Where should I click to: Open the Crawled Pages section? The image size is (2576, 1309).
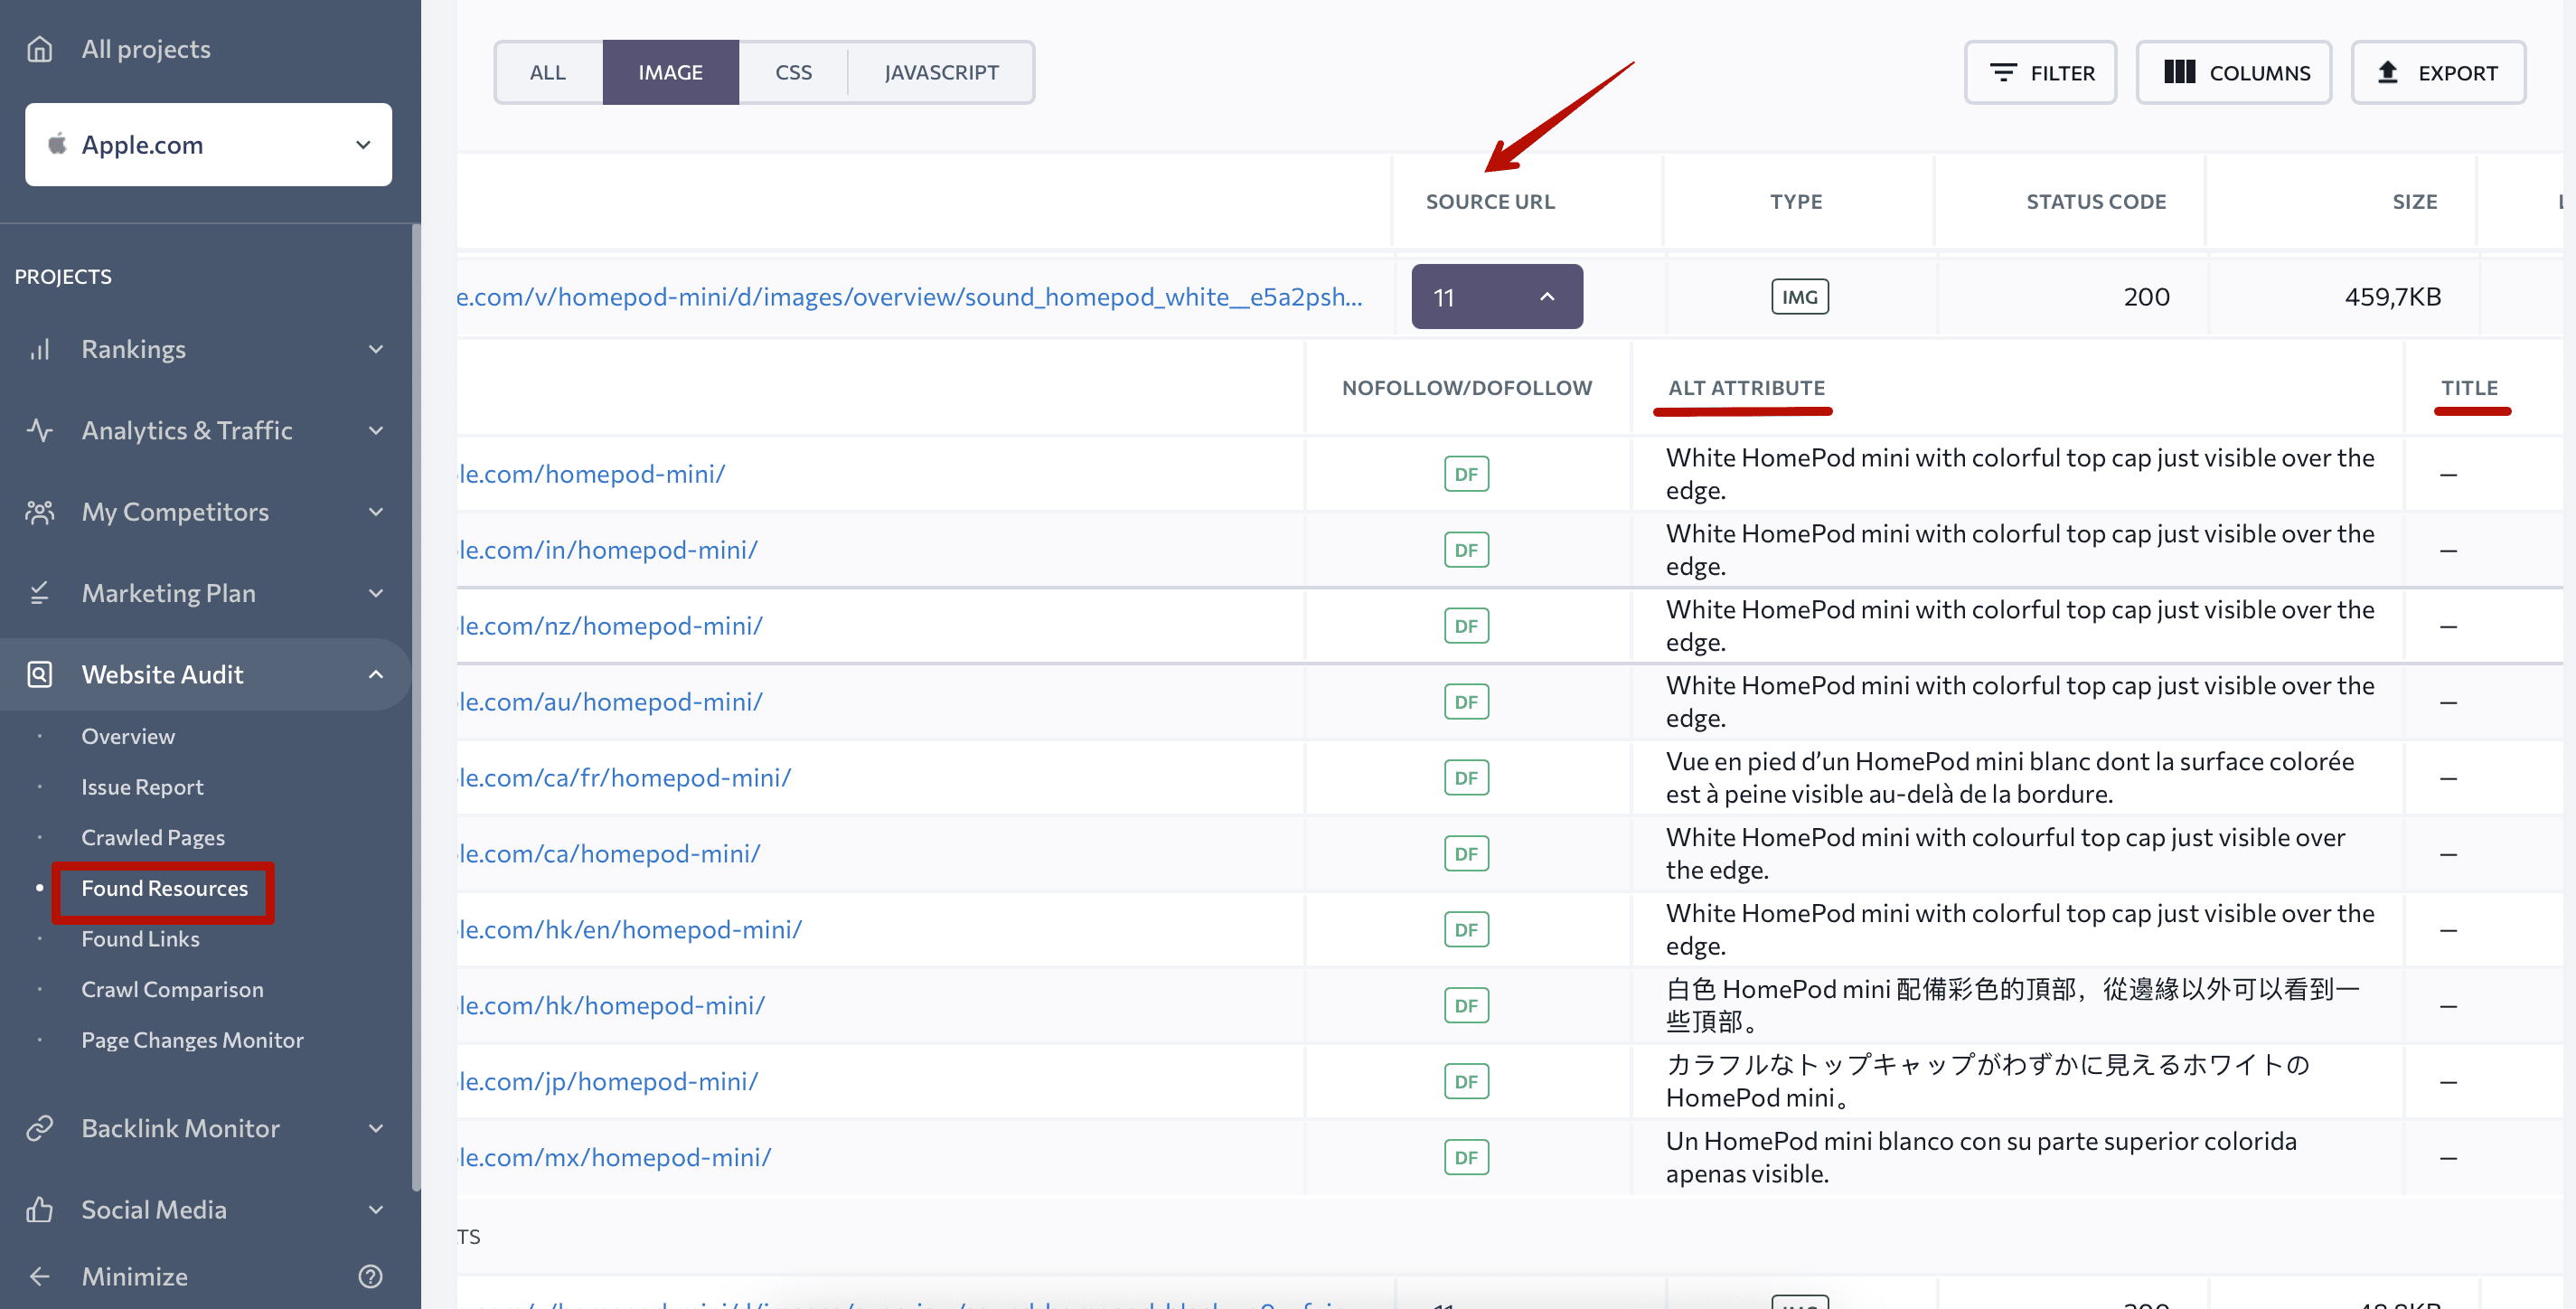click(x=153, y=838)
